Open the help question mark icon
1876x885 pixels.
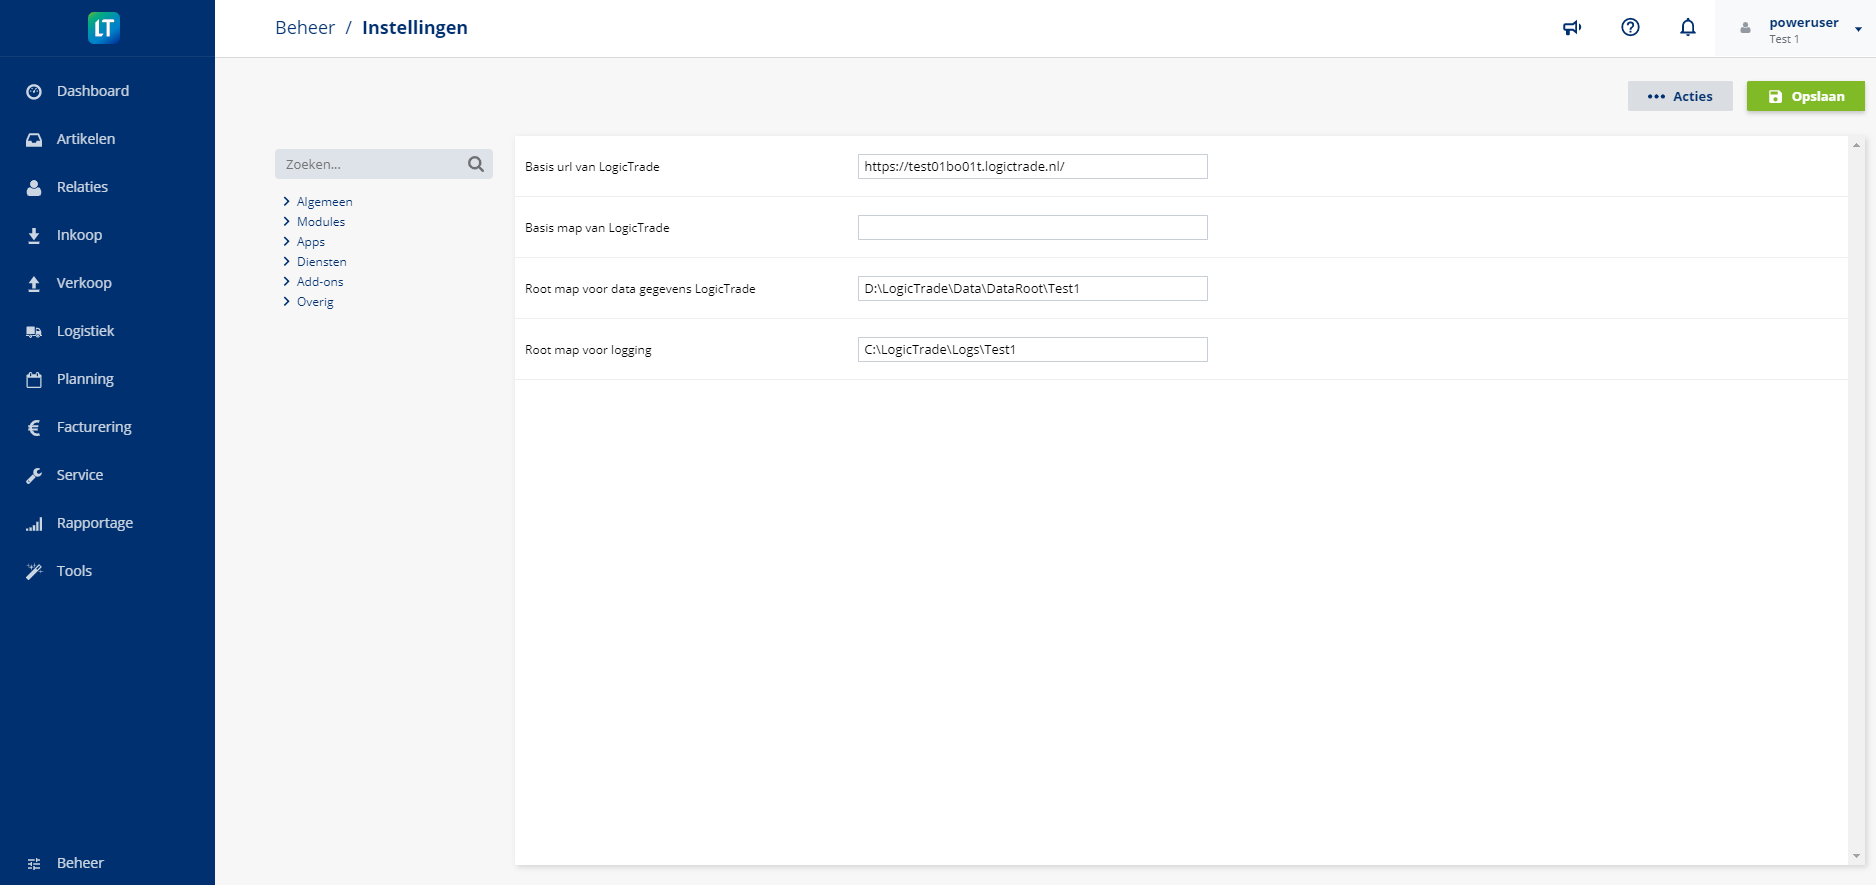coord(1630,27)
